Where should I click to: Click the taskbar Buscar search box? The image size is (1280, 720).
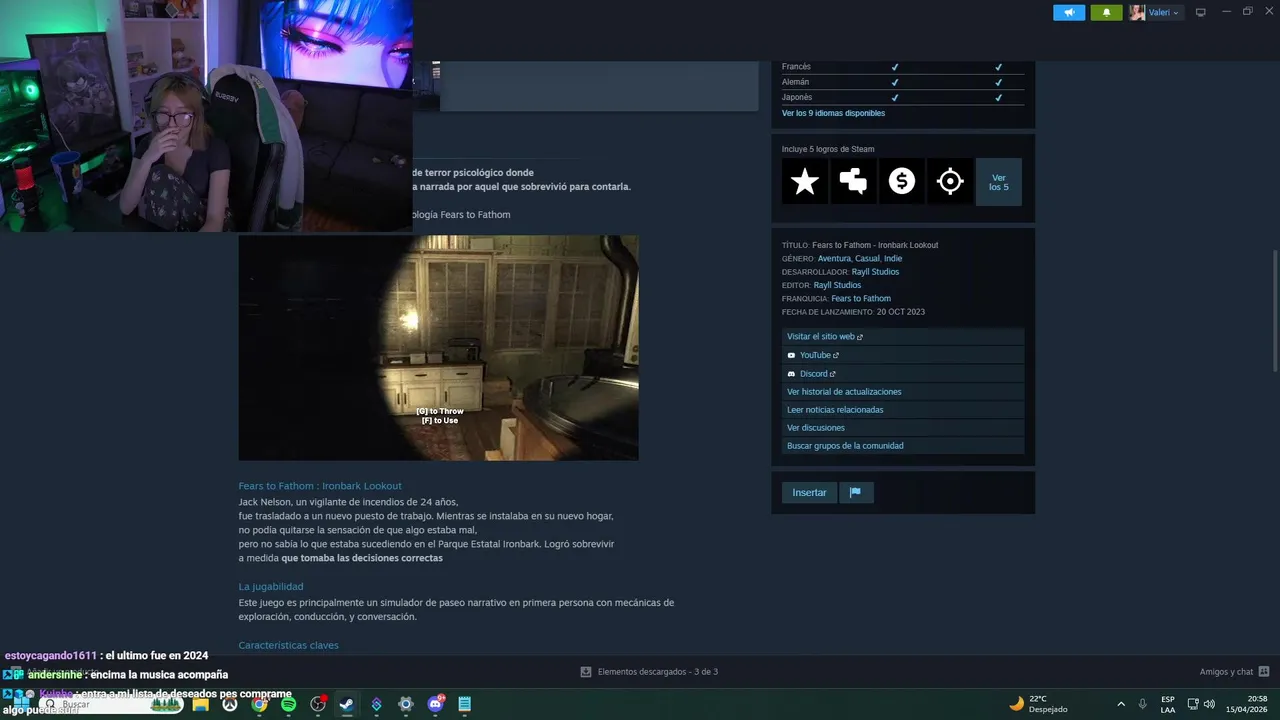coord(110,704)
